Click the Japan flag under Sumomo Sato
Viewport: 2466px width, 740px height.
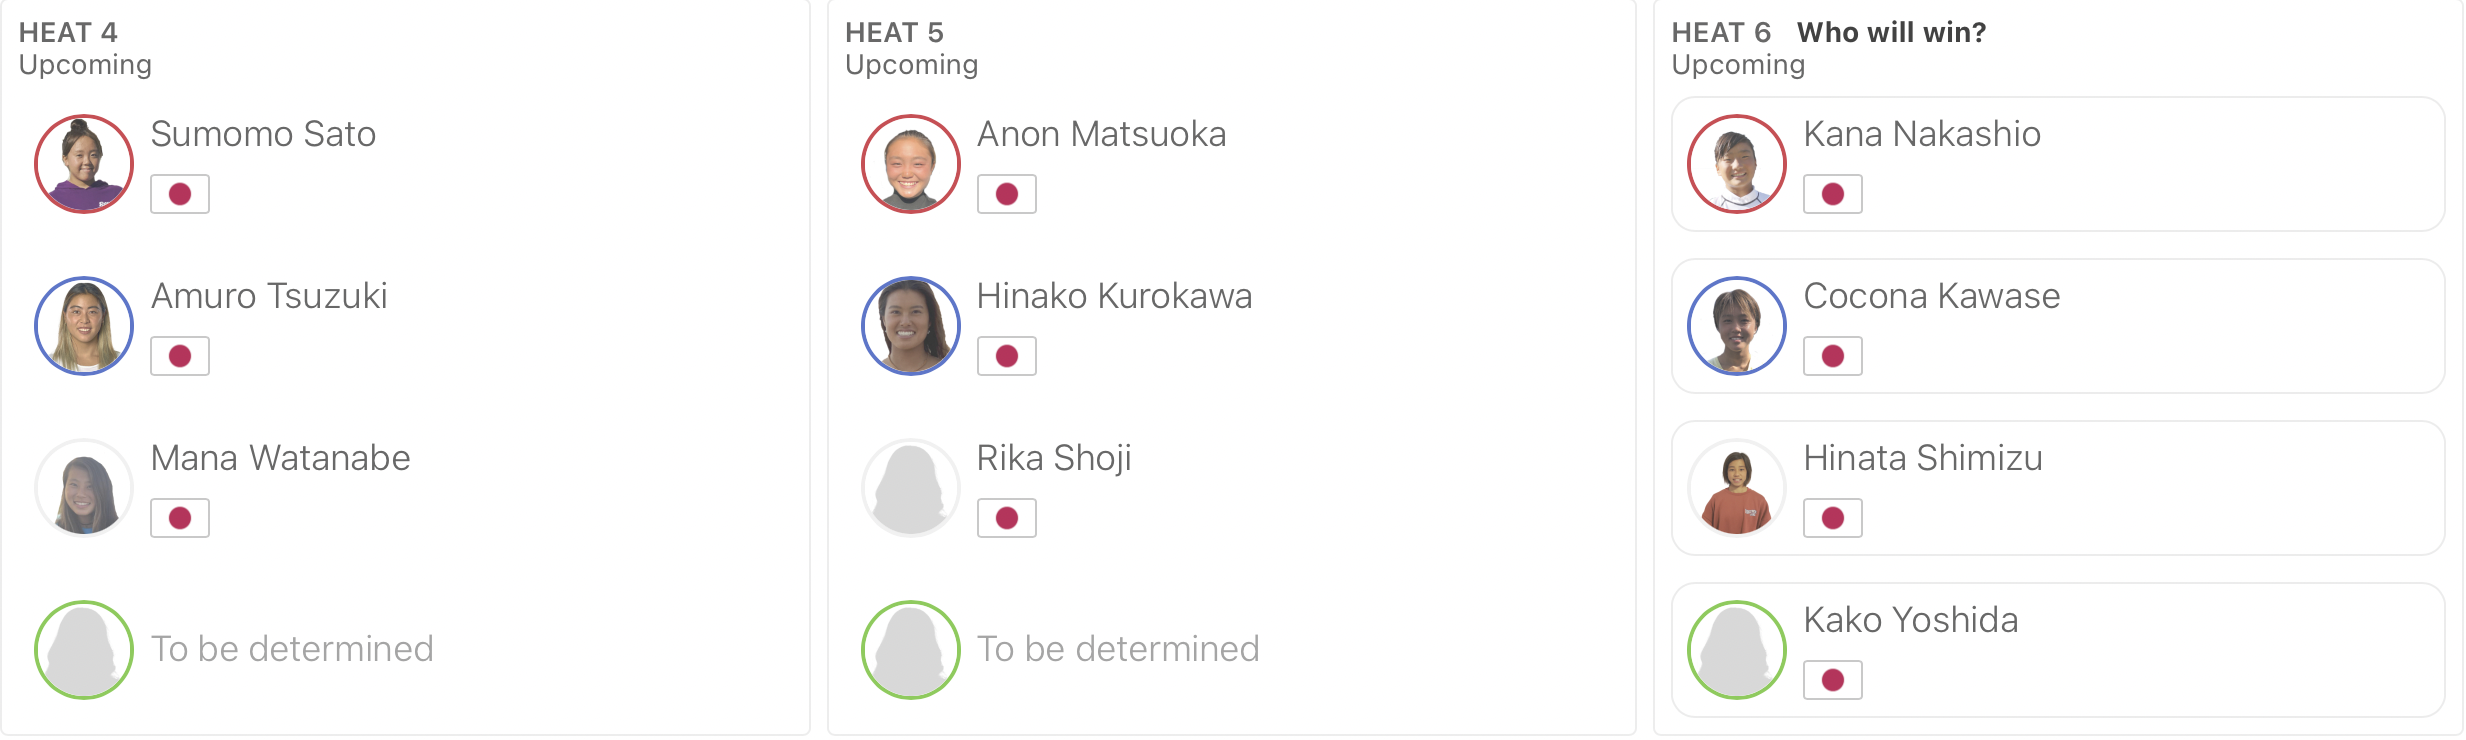click(180, 194)
